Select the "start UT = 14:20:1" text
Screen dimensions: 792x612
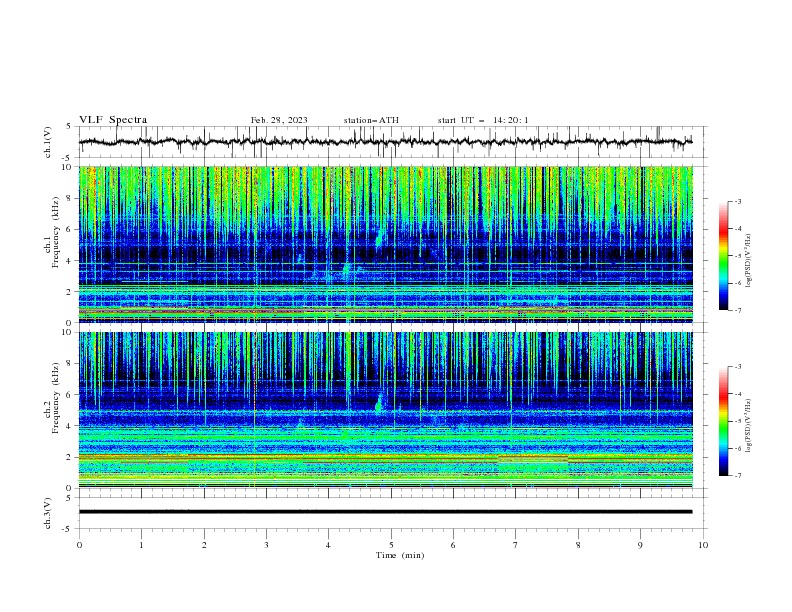click(x=483, y=120)
